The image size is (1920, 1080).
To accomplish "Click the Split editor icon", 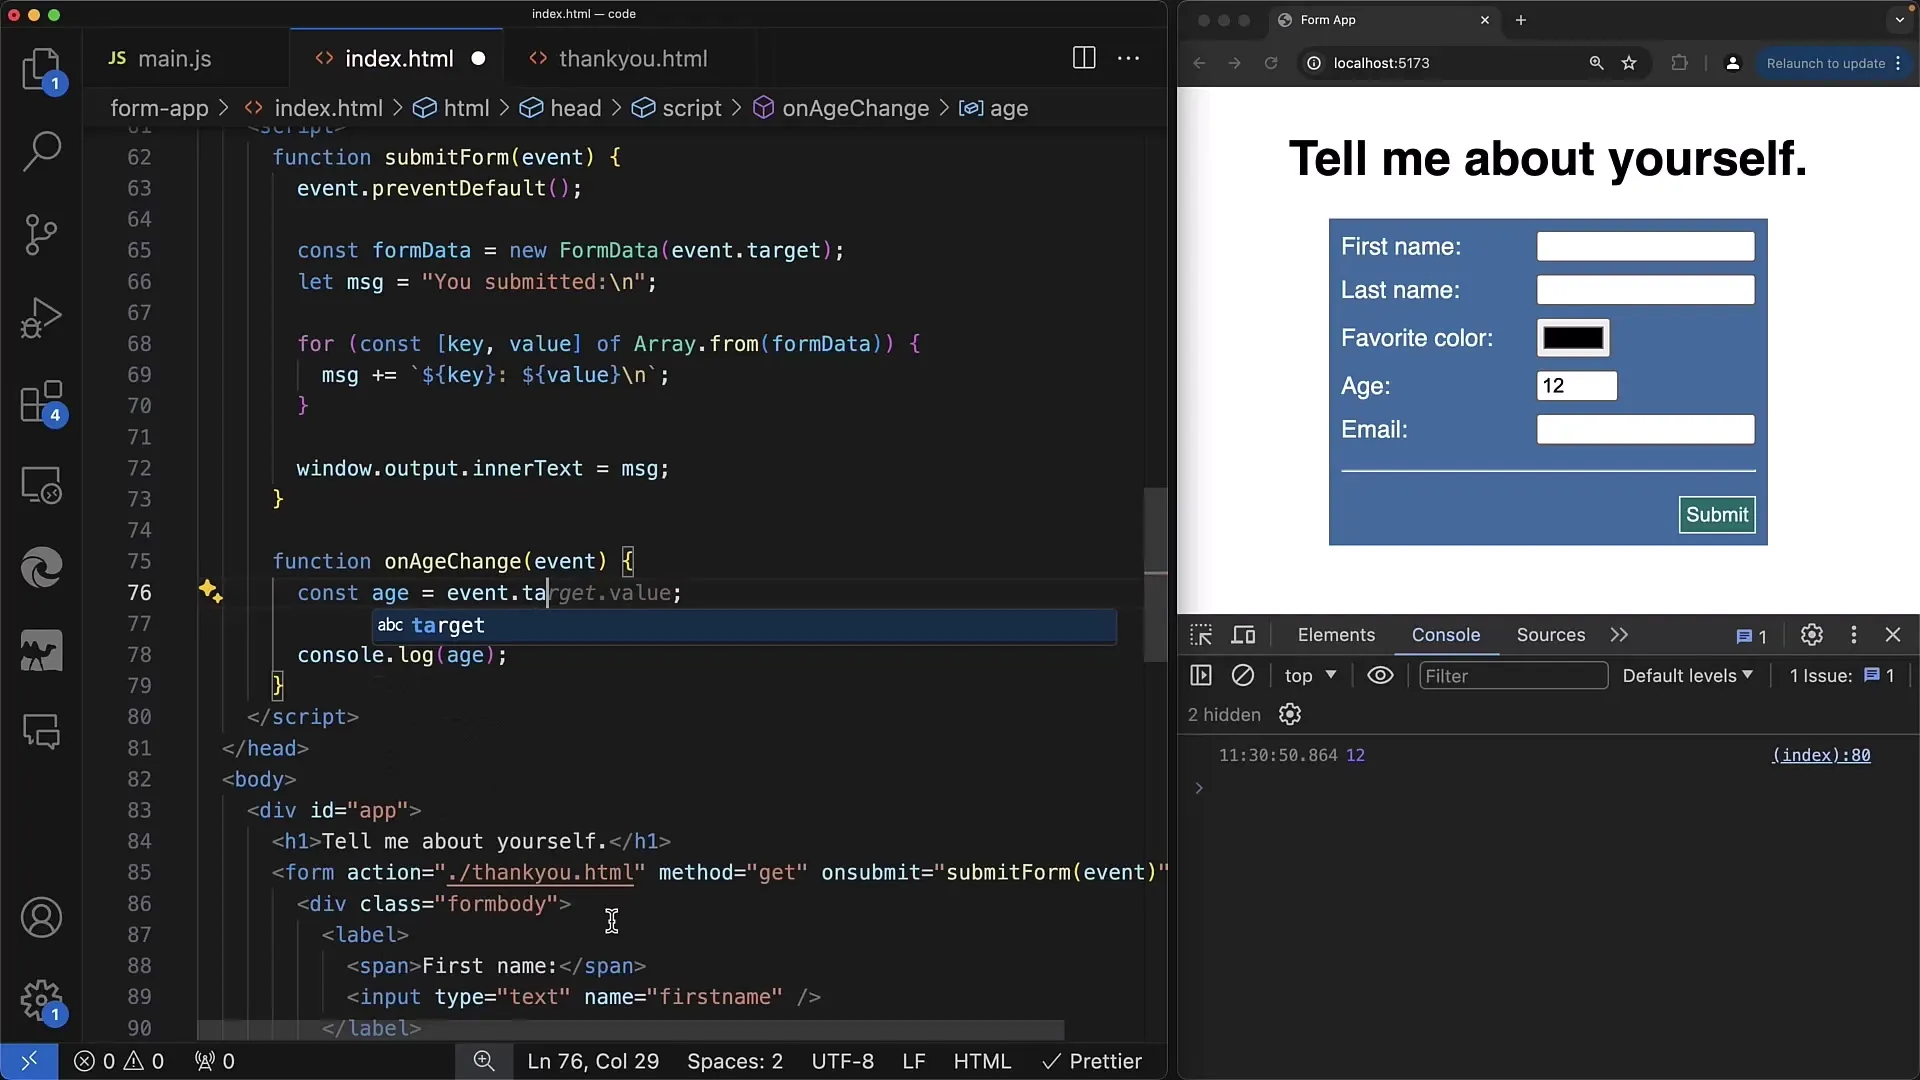I will [x=1084, y=57].
